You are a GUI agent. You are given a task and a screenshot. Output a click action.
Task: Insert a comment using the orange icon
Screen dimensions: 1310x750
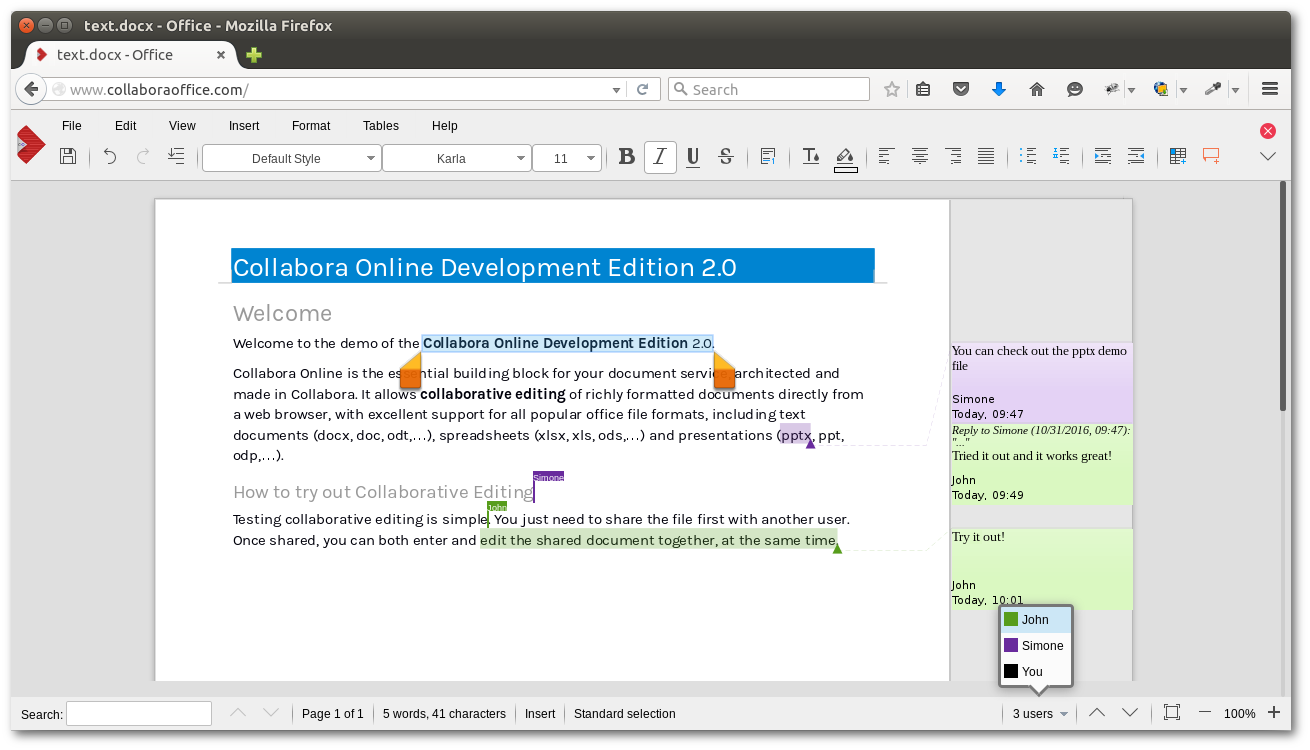1211,156
